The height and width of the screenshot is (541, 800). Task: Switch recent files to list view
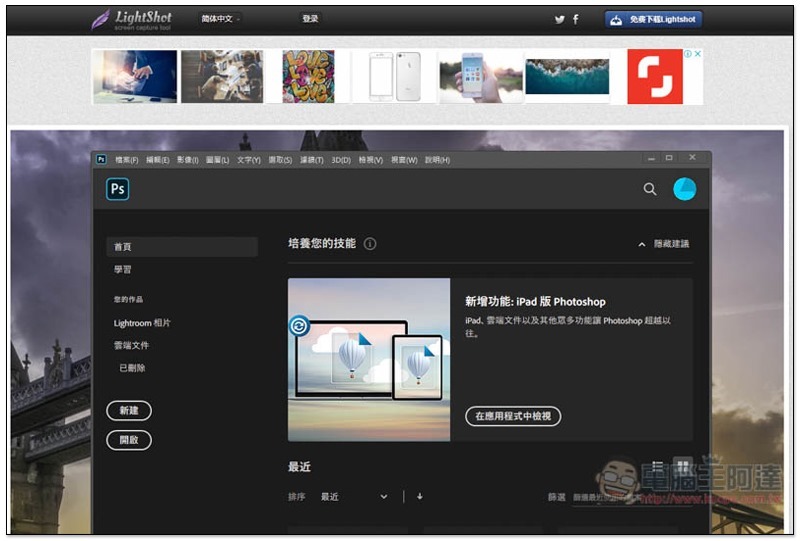(657, 465)
